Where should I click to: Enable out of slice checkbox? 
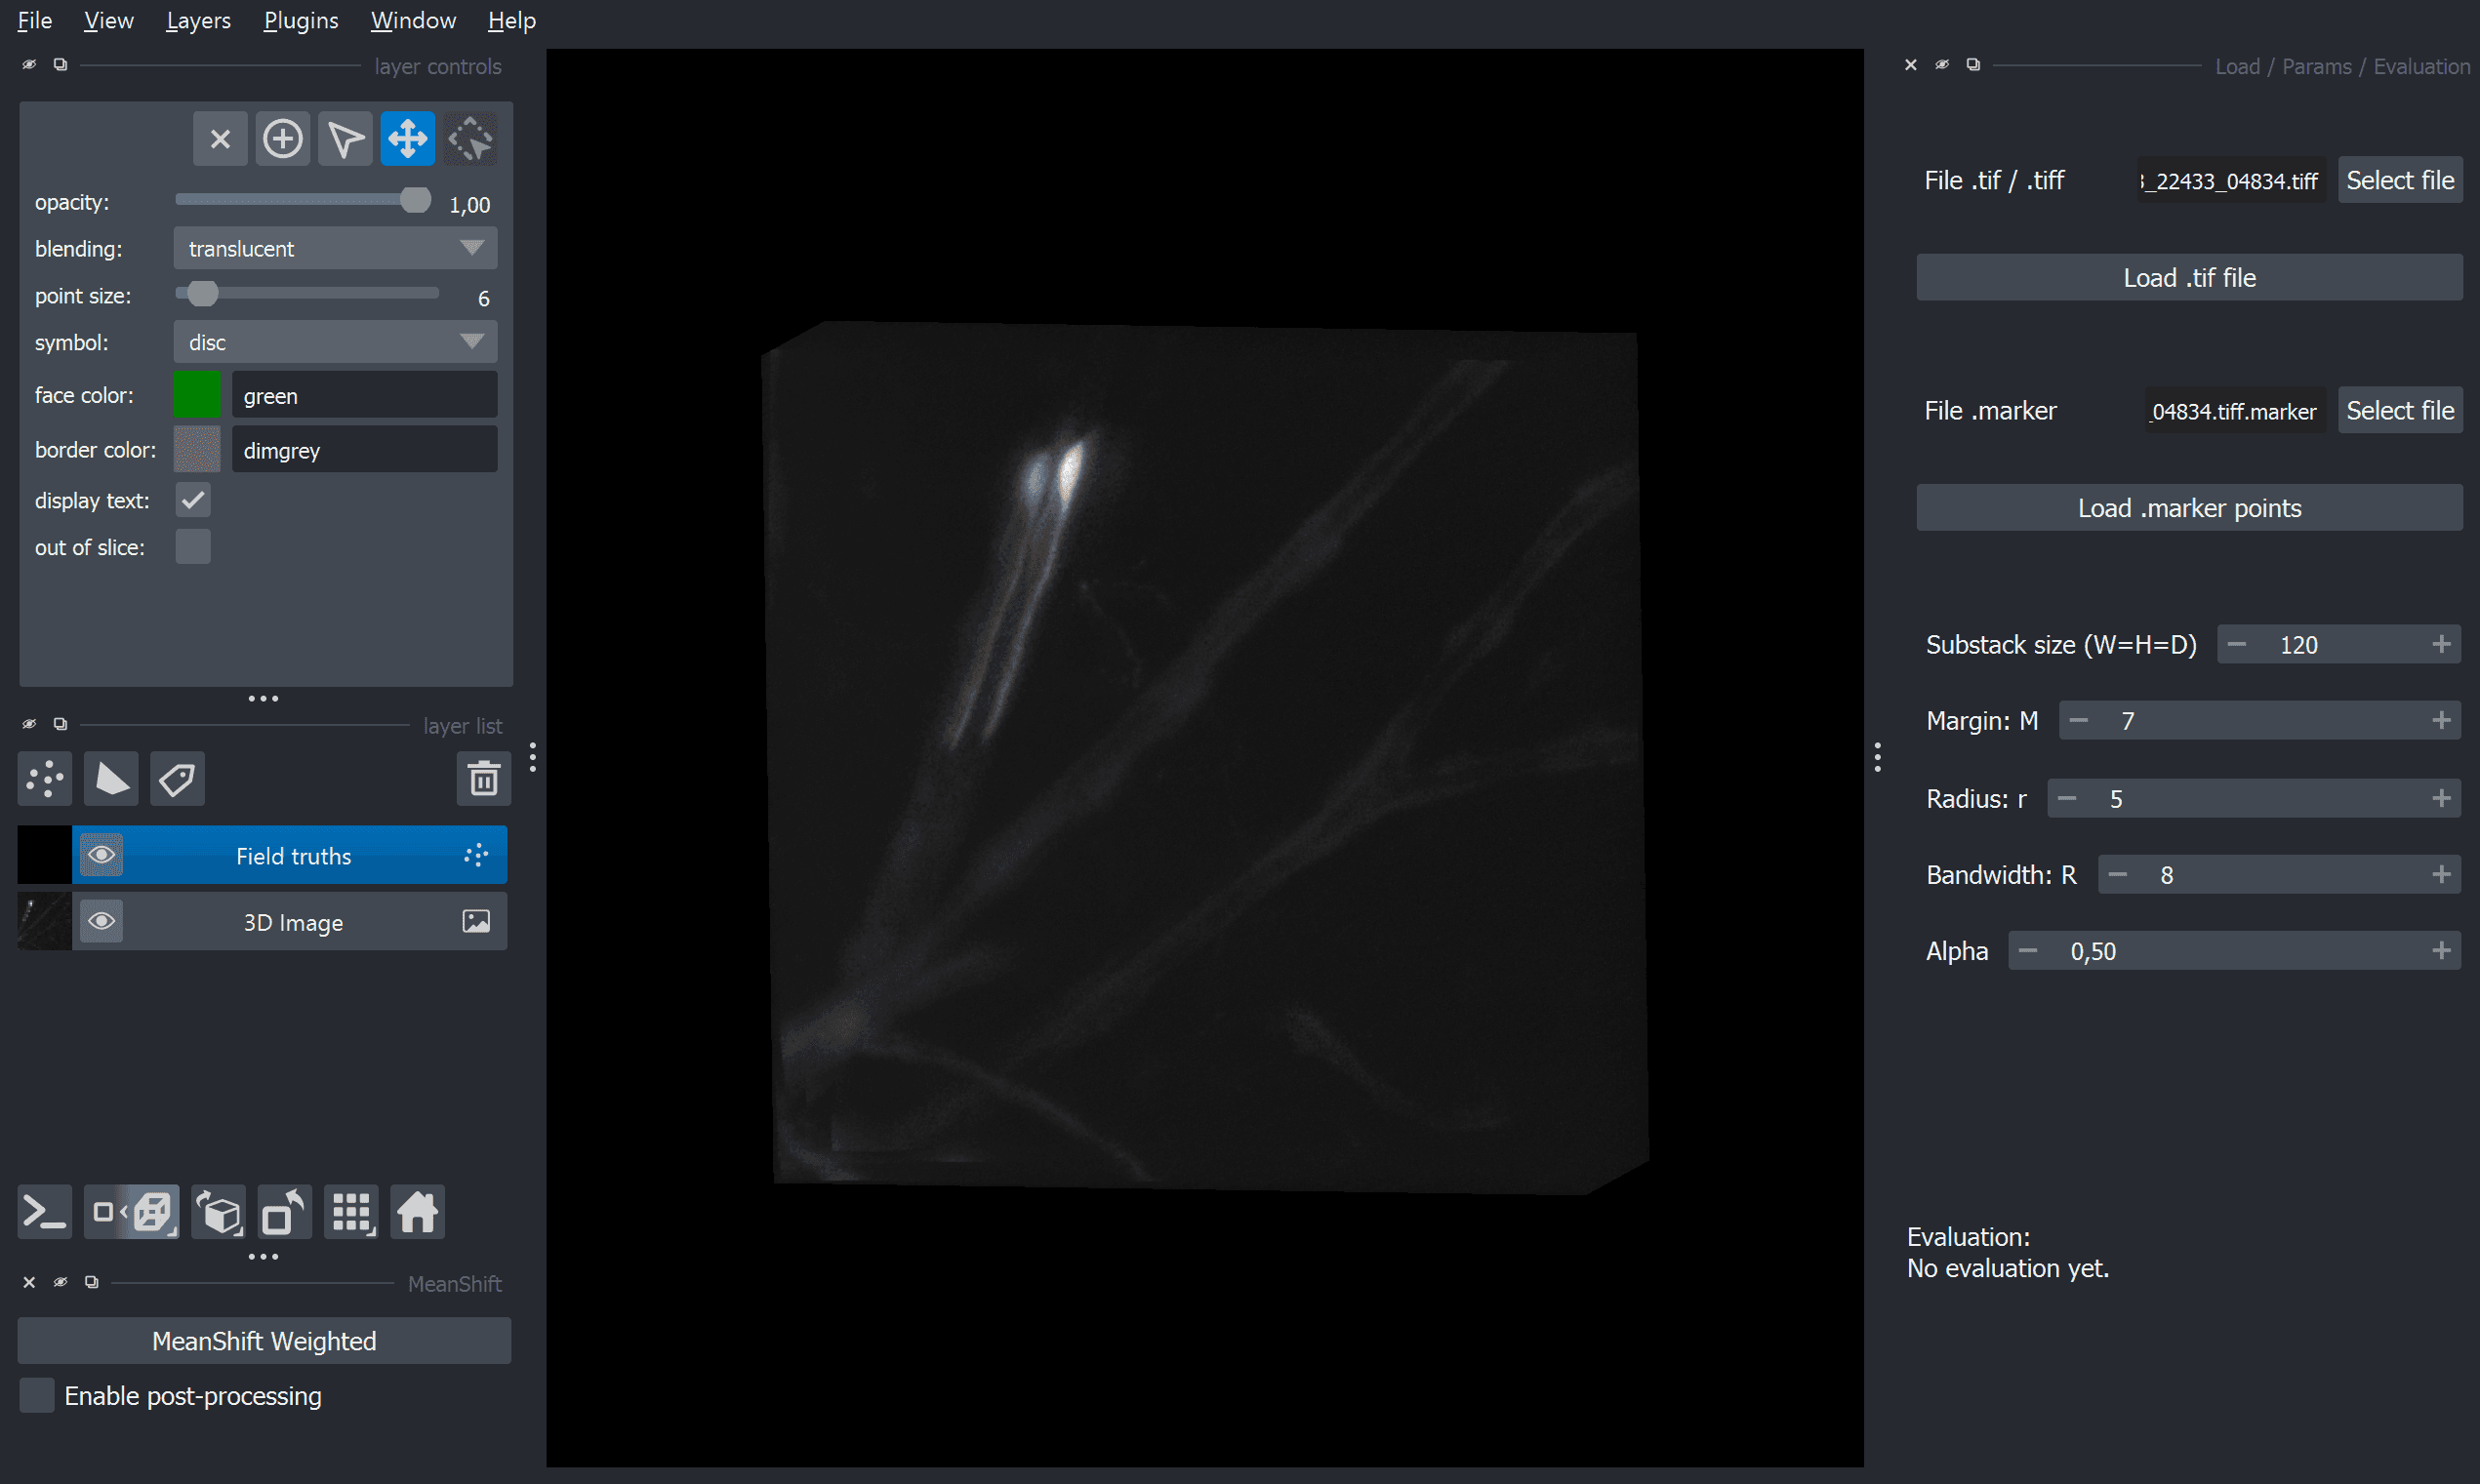point(193,547)
